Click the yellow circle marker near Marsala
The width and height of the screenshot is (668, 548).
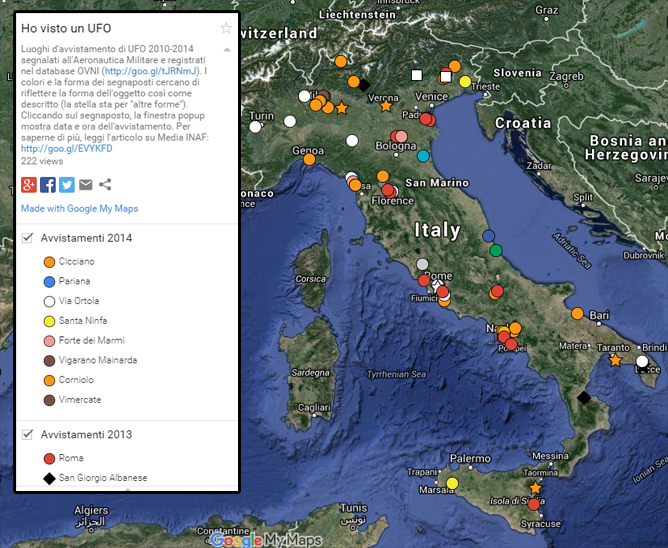(452, 483)
